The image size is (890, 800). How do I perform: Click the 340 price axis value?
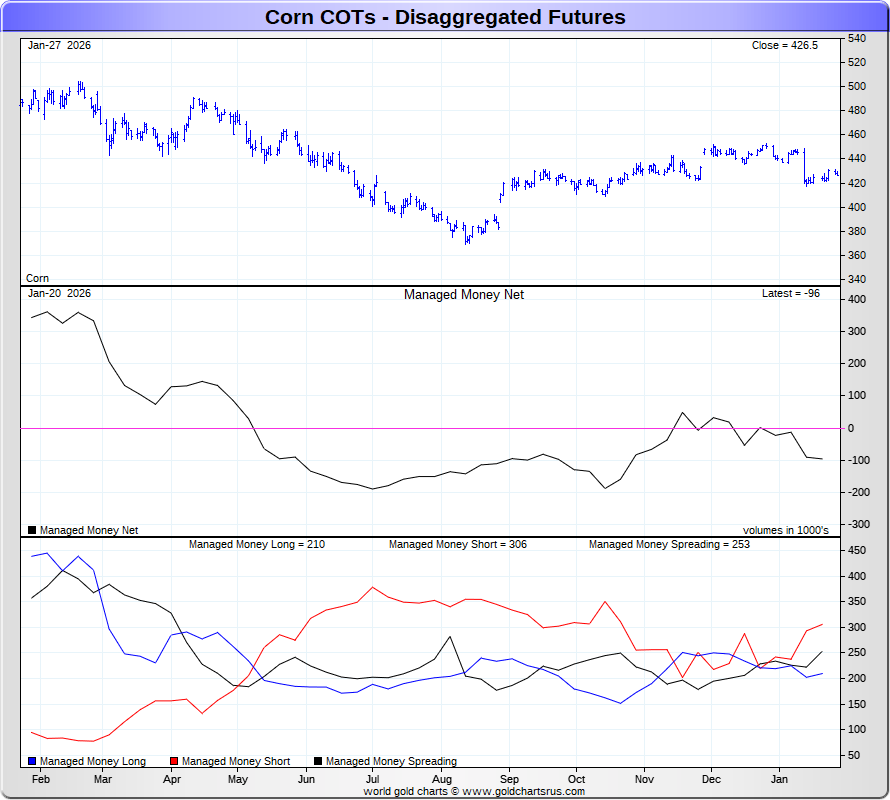click(x=857, y=279)
